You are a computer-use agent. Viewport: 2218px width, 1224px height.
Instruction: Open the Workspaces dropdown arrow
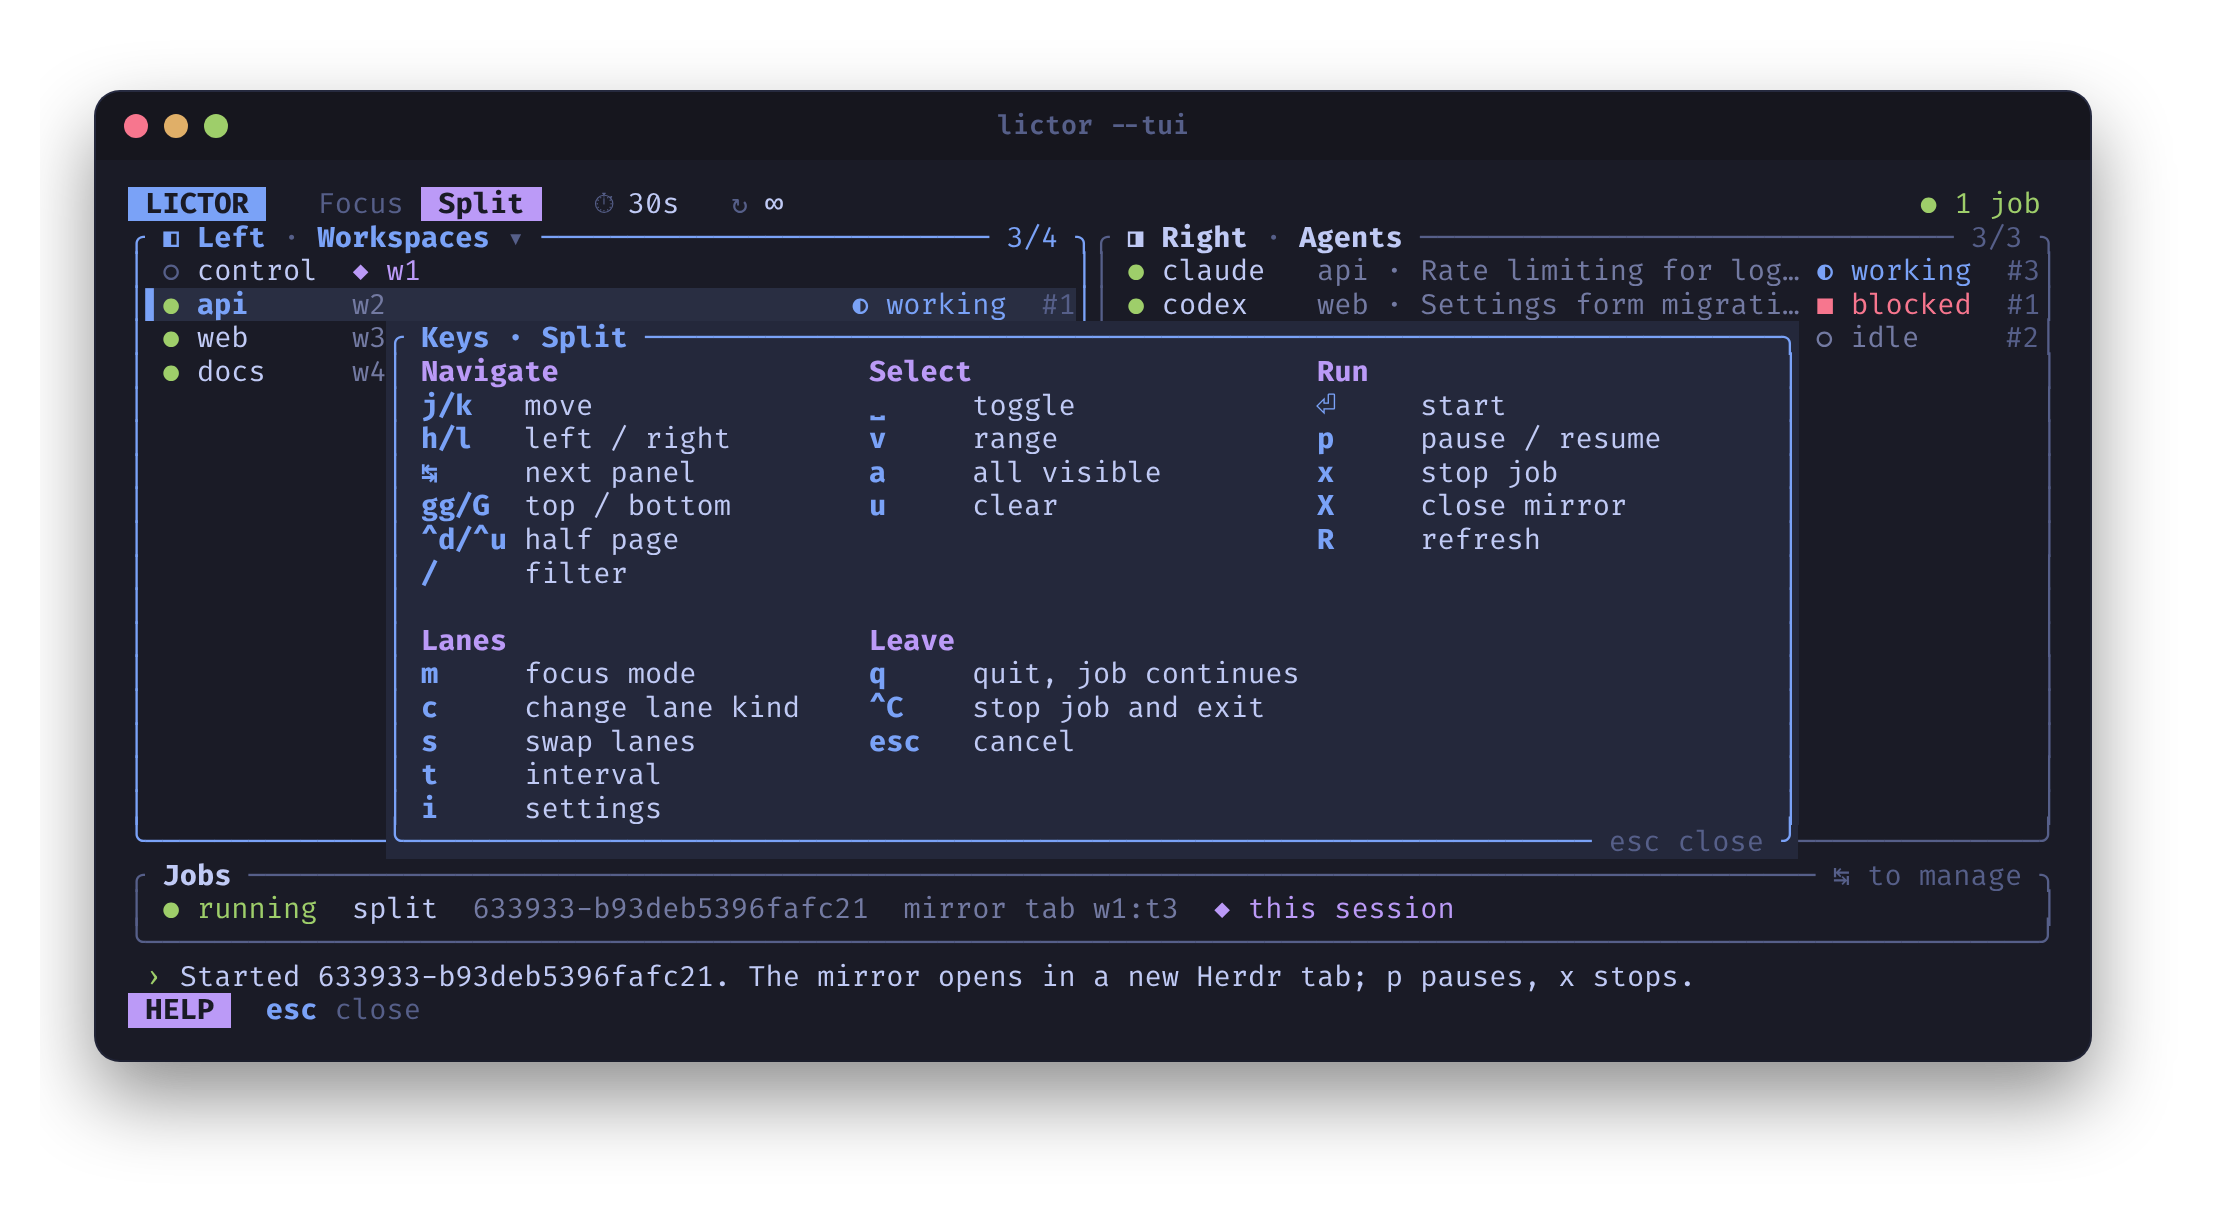516,238
